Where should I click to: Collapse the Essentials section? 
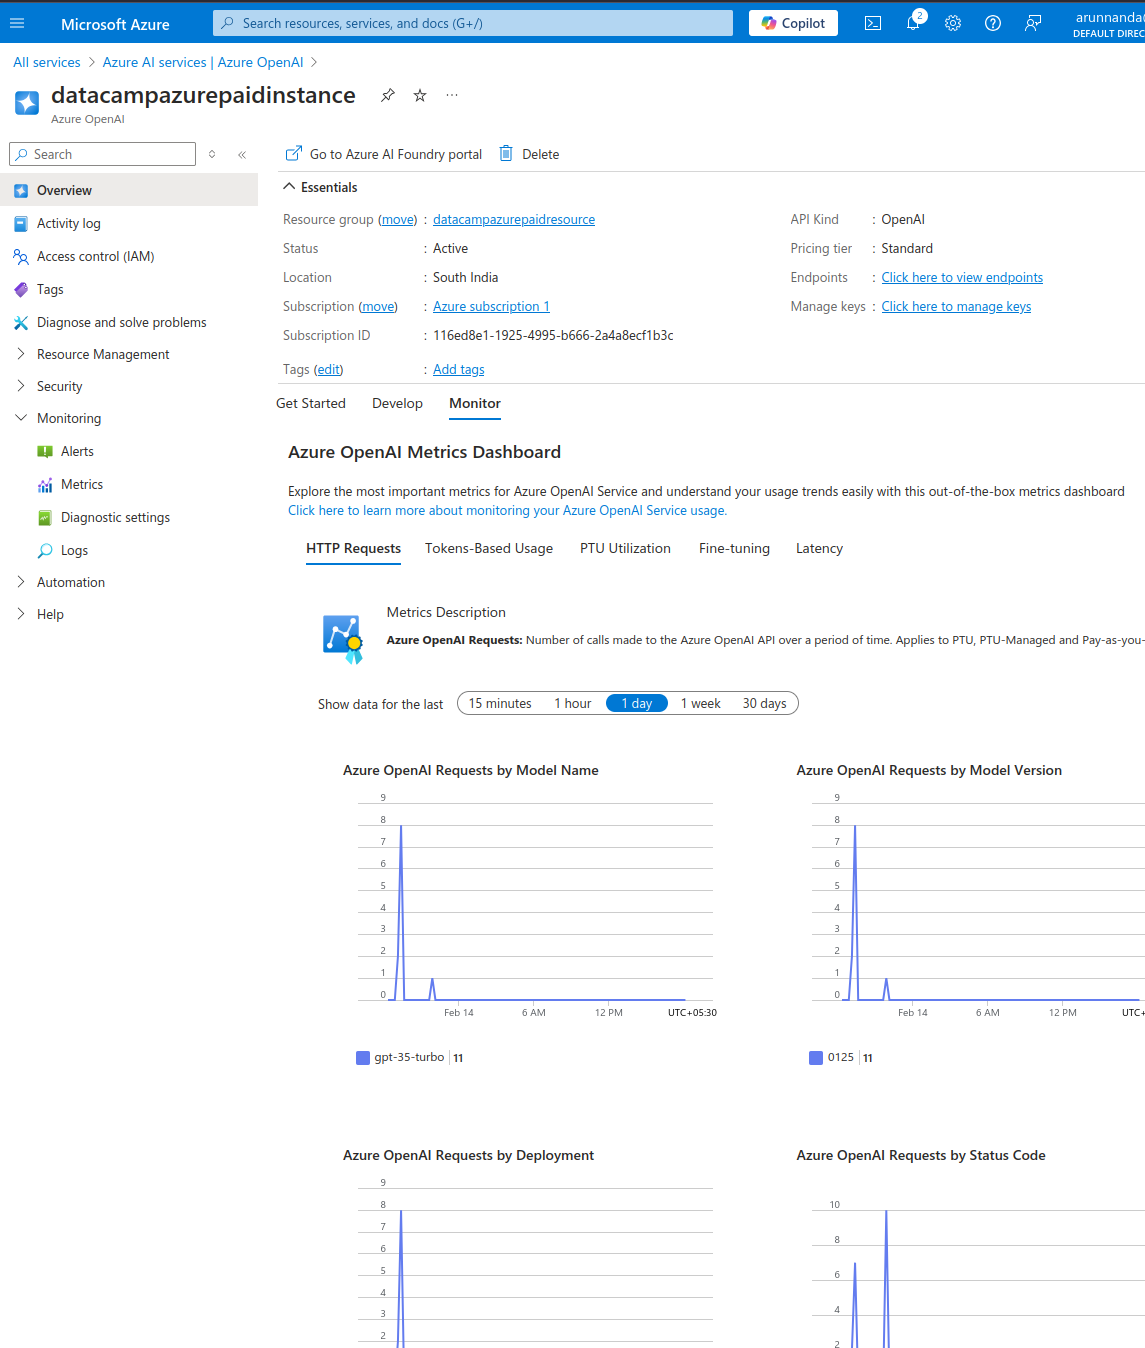[289, 187]
